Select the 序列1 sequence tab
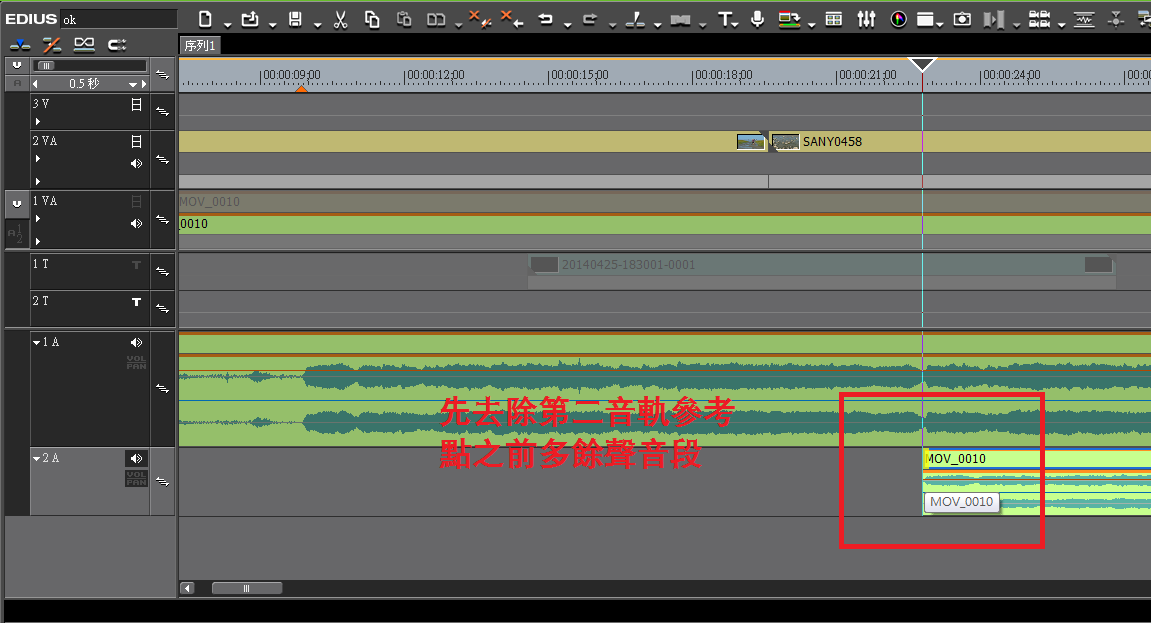This screenshot has height=623, width=1151. pos(200,45)
